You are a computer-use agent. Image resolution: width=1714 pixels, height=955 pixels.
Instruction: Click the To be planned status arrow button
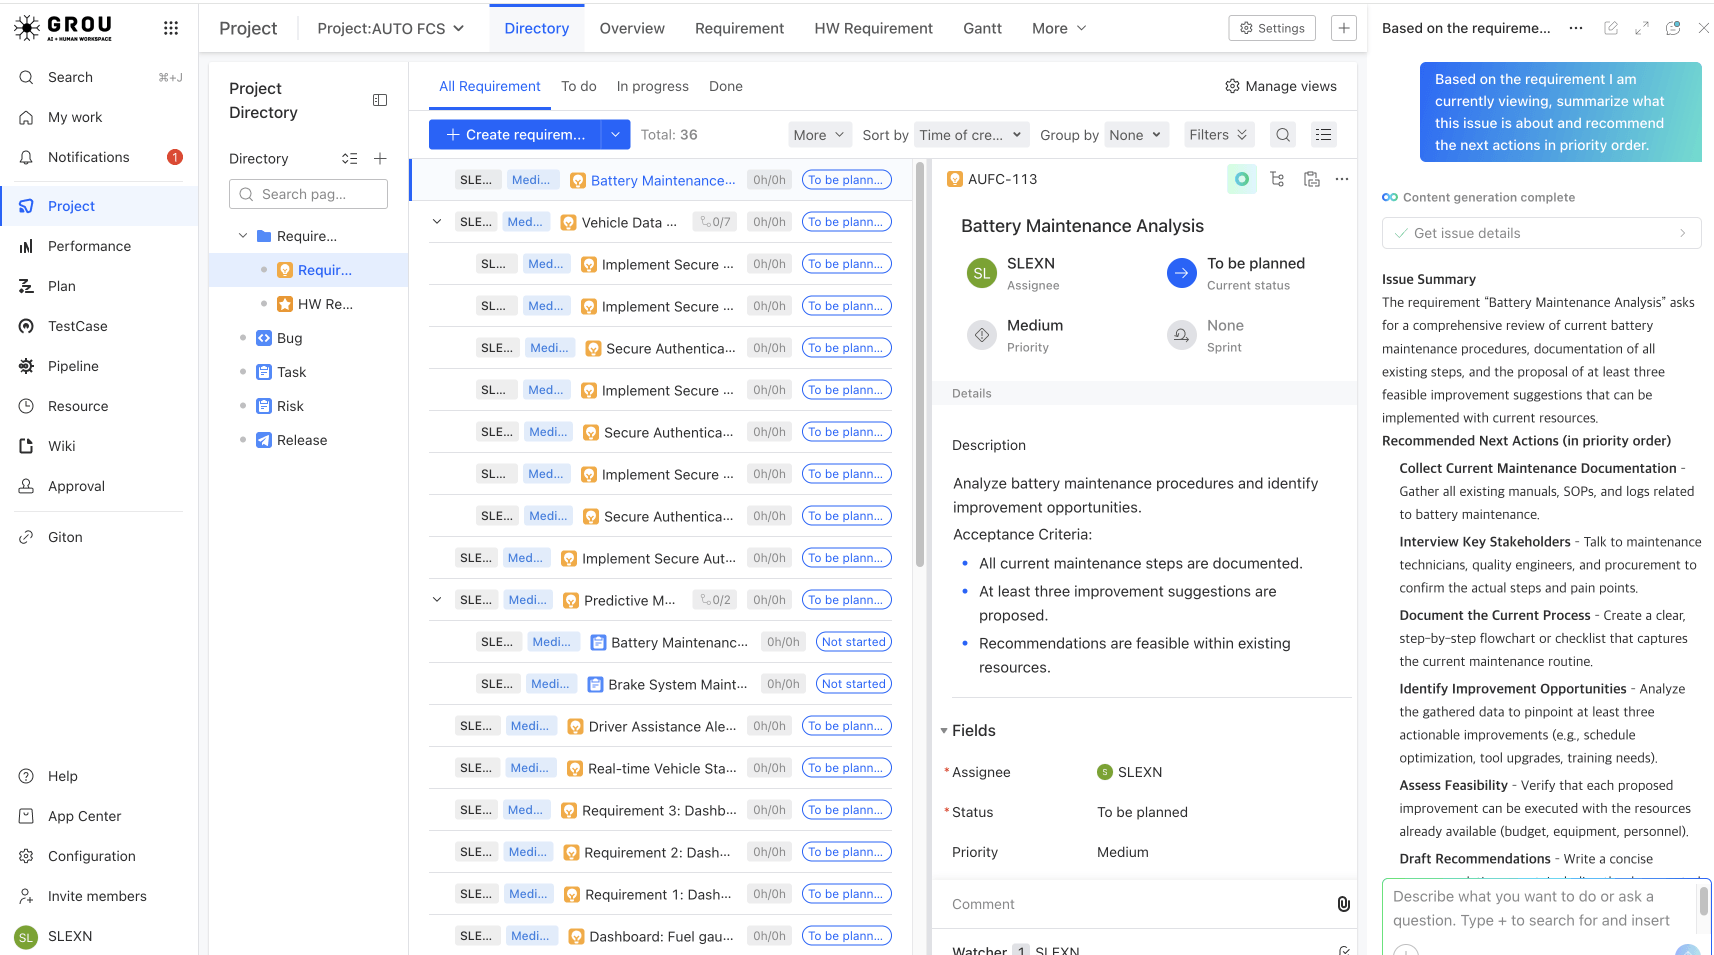[1182, 272]
